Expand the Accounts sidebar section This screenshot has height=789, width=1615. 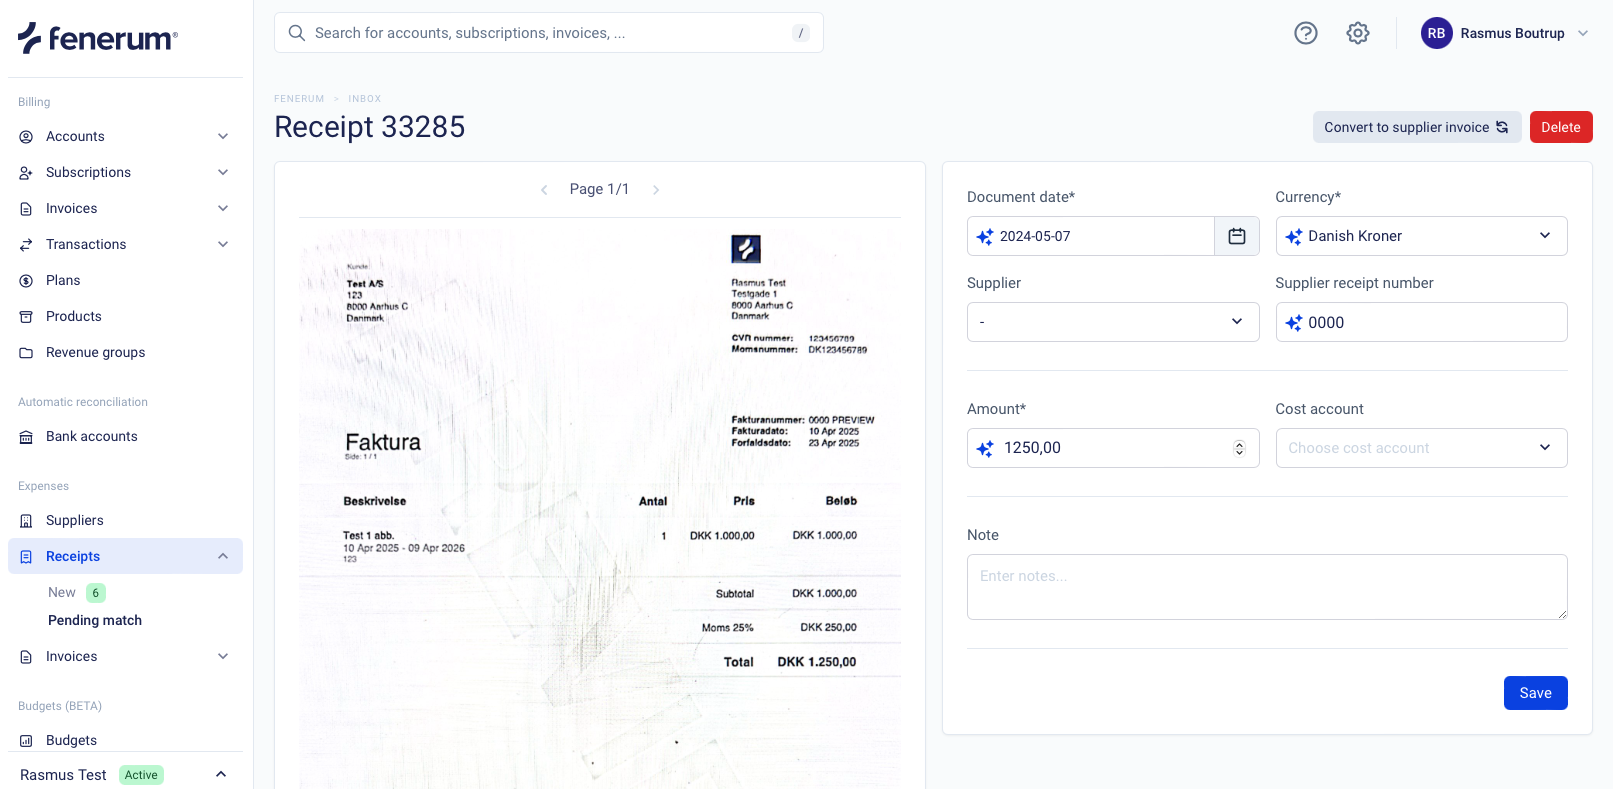point(223,136)
